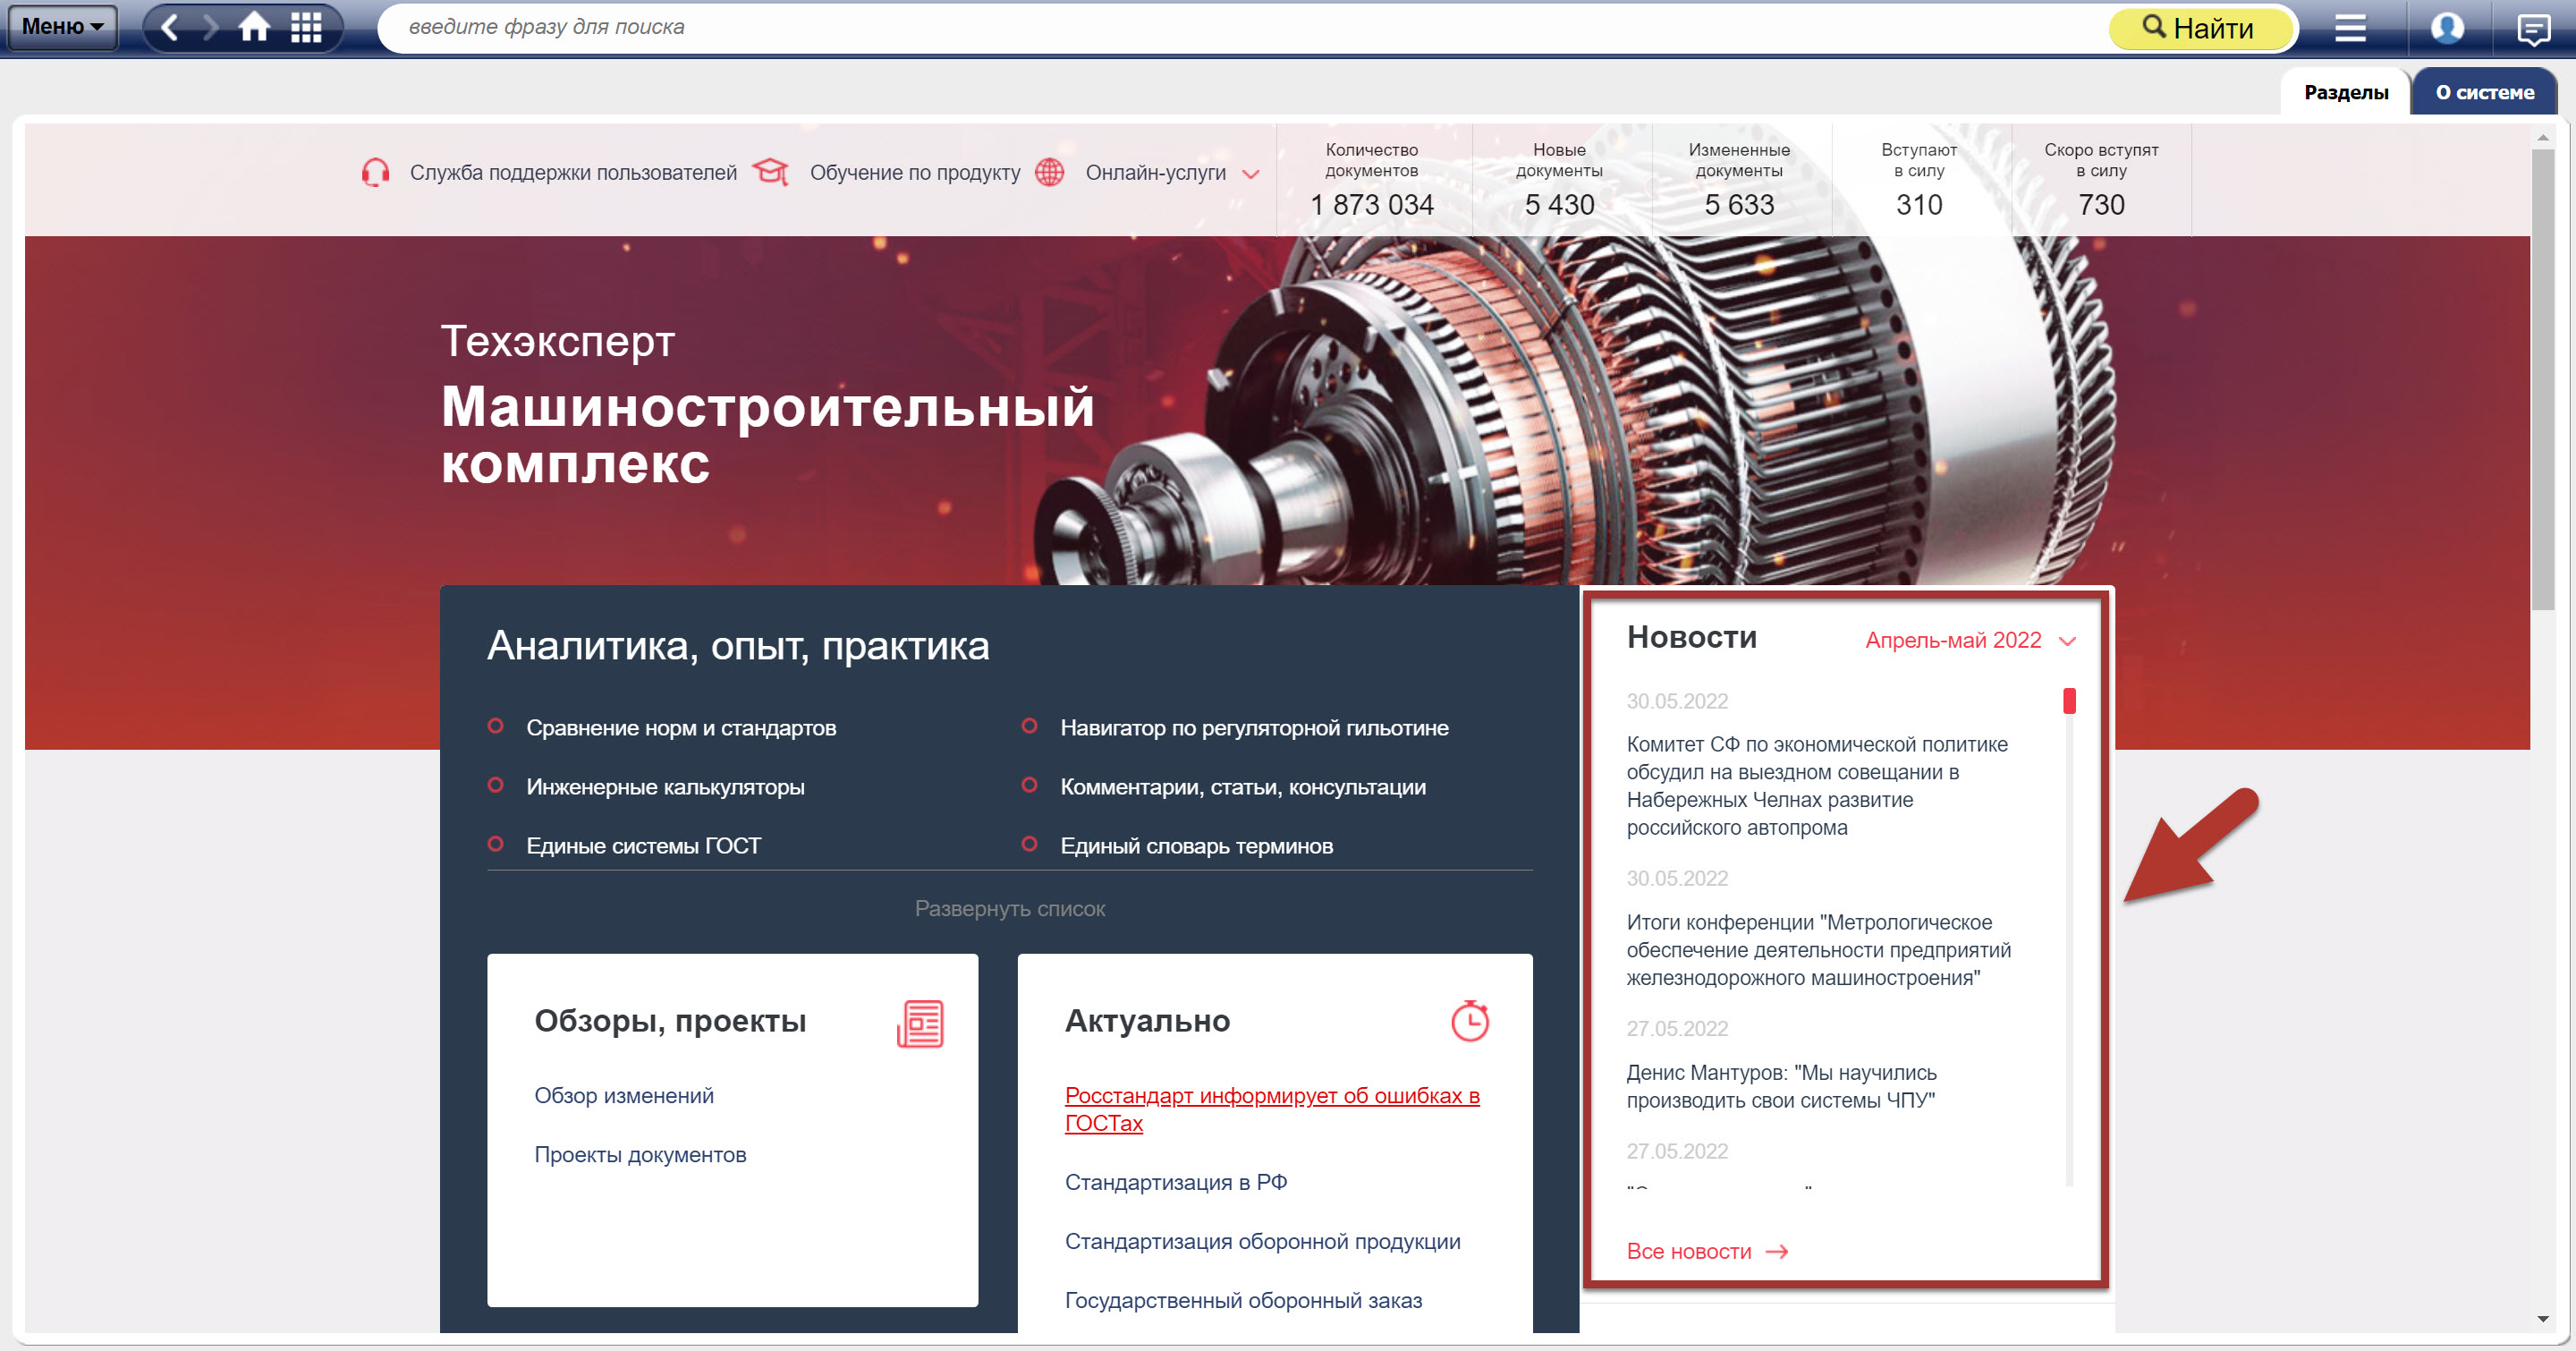Click the newspaper icon in Обзоры, проекты
Screen dimensions: 2576x1351
tap(920, 1023)
